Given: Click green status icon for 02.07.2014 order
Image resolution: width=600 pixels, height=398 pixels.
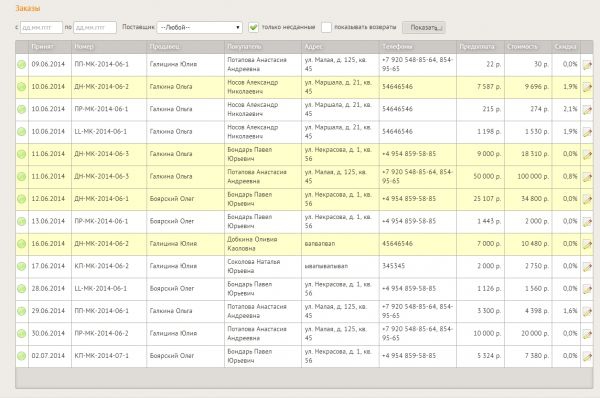Looking at the screenshot, I should pos(21,356).
